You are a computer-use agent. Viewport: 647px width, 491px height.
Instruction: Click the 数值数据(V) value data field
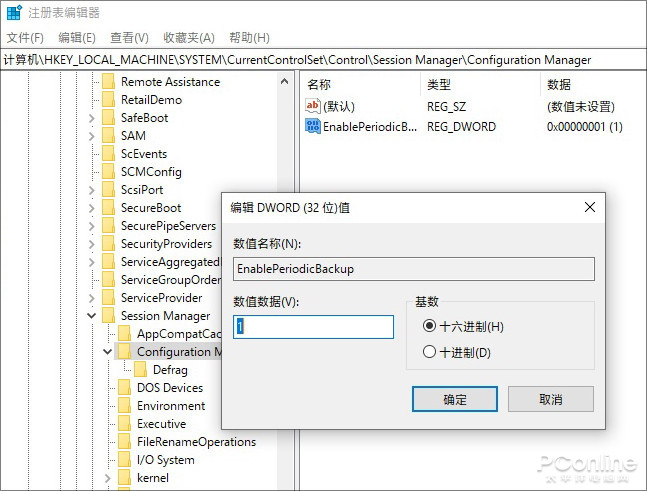pos(313,327)
